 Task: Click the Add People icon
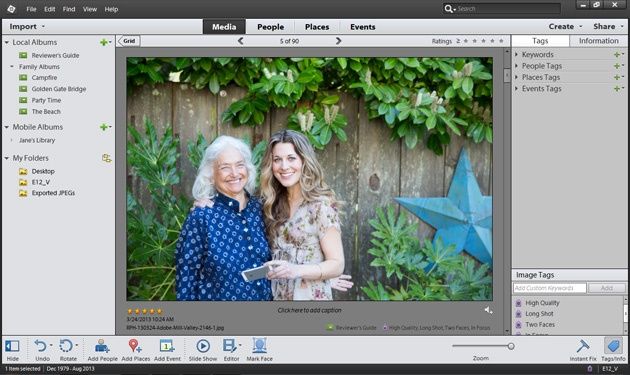[x=102, y=346]
